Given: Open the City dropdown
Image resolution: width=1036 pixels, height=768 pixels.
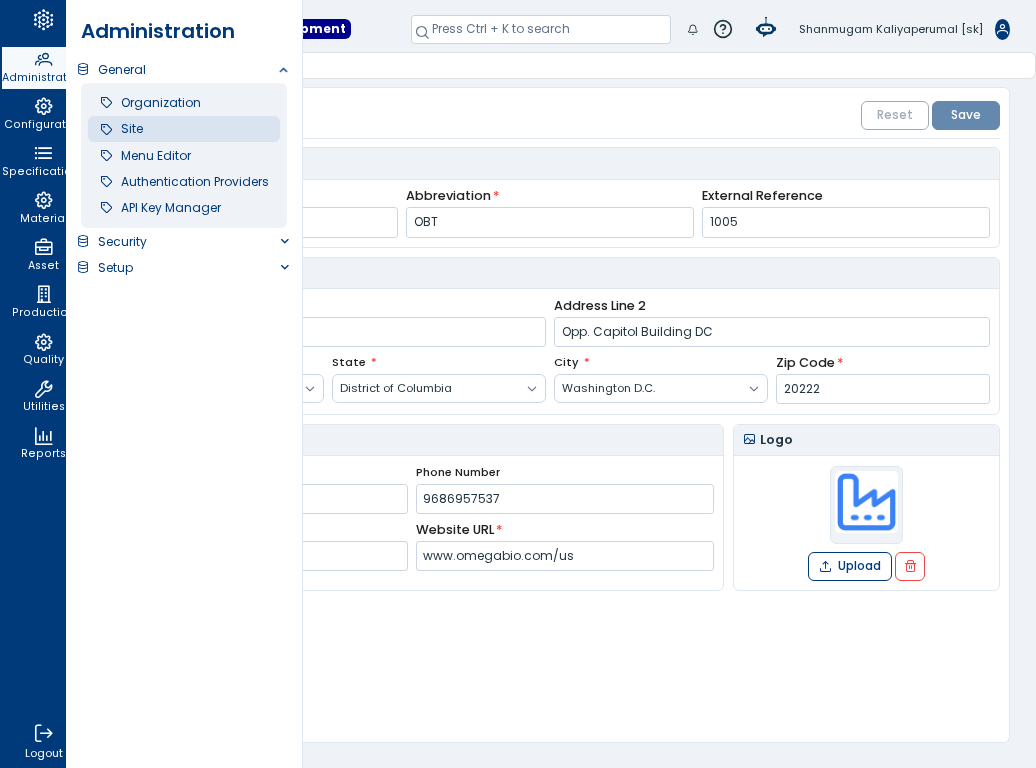Looking at the screenshot, I should tap(661, 389).
